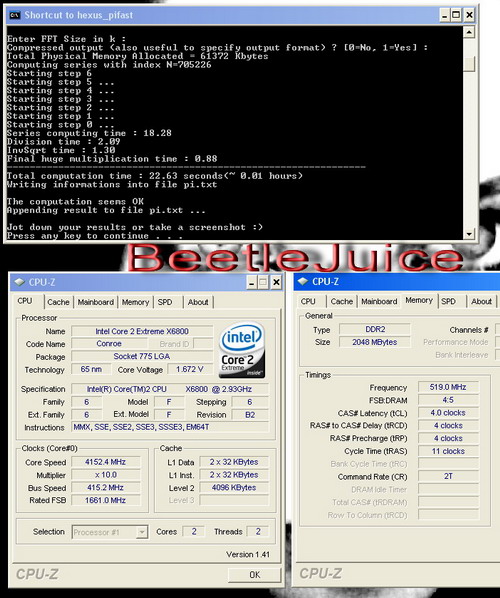The height and width of the screenshot is (598, 500).
Task: Open the Processor #1 selection dropdown
Action: click(x=142, y=532)
